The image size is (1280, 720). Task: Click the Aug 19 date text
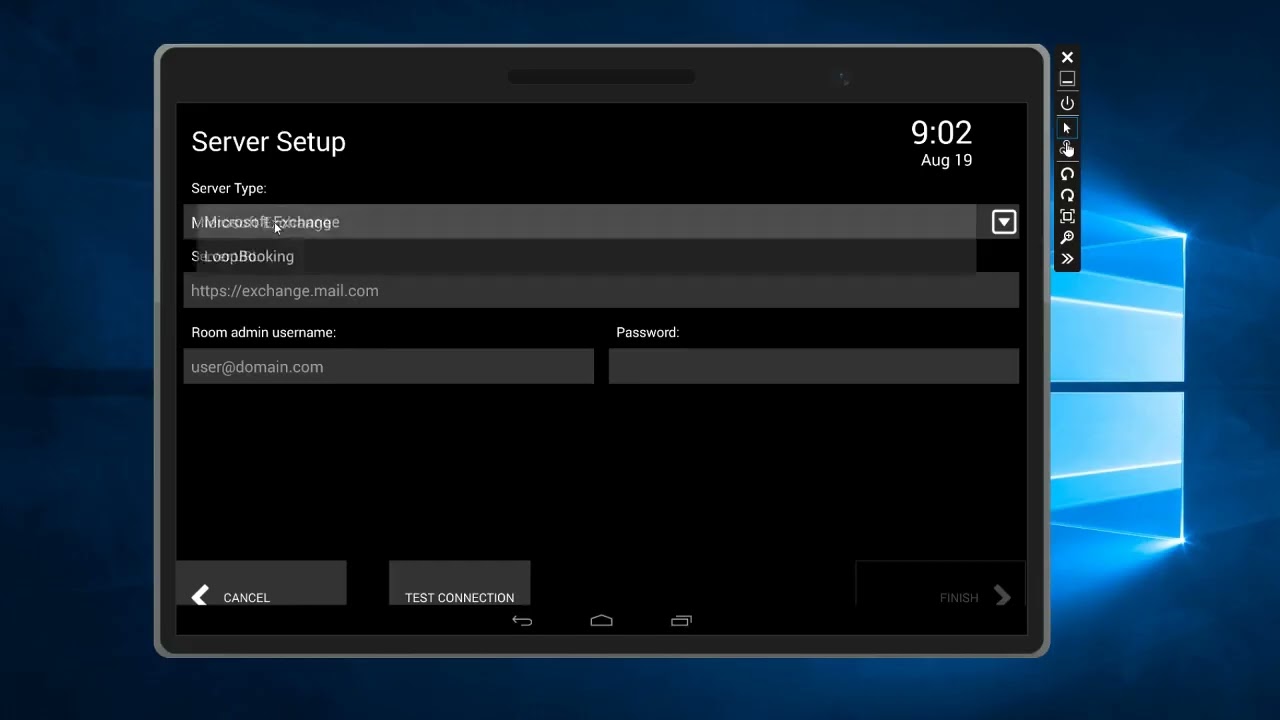click(x=946, y=160)
